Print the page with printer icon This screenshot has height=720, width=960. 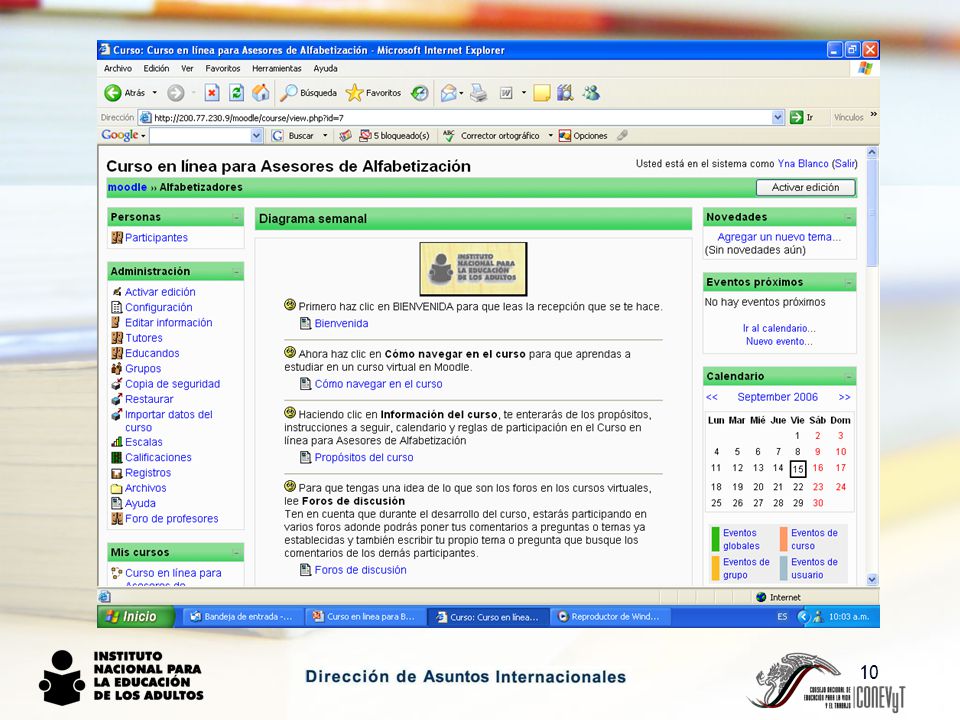(479, 93)
